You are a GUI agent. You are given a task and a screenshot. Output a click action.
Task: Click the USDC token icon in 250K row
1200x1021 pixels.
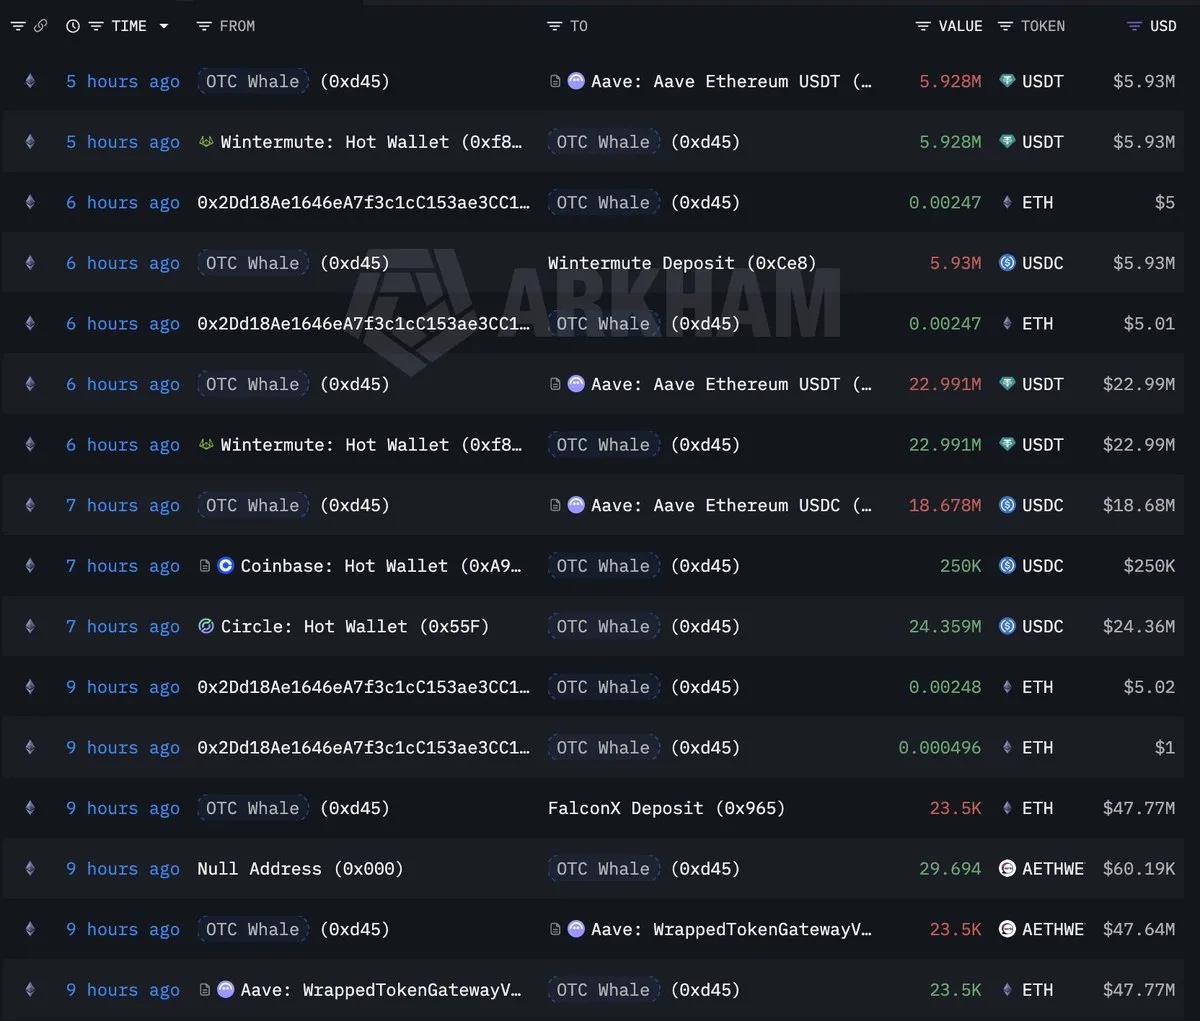pyautogui.click(x=1007, y=566)
